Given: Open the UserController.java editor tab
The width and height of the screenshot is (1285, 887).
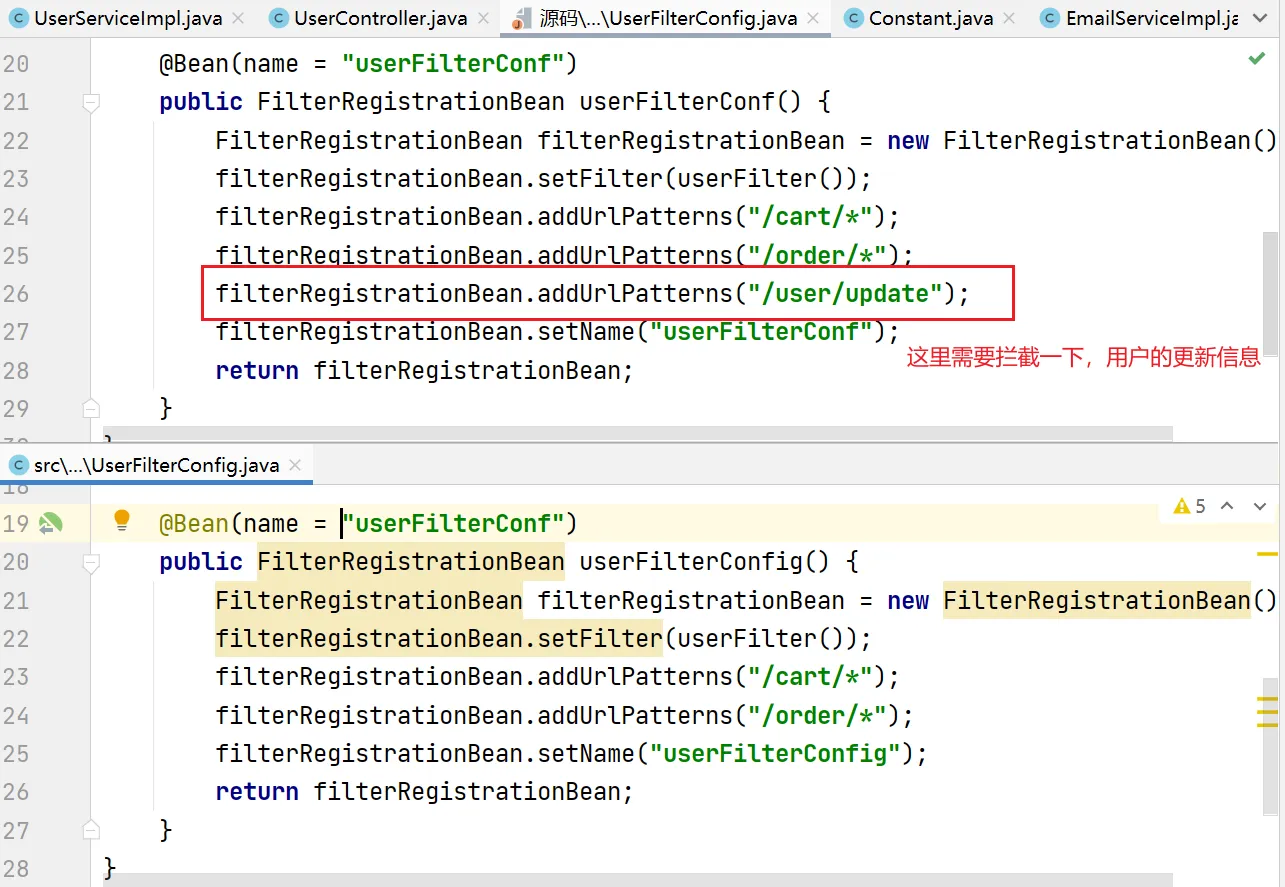Looking at the screenshot, I should (380, 18).
